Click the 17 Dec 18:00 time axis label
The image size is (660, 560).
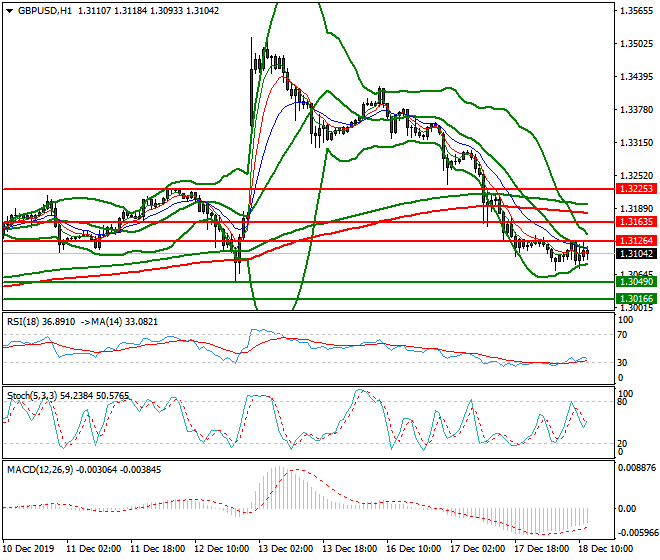click(542, 549)
